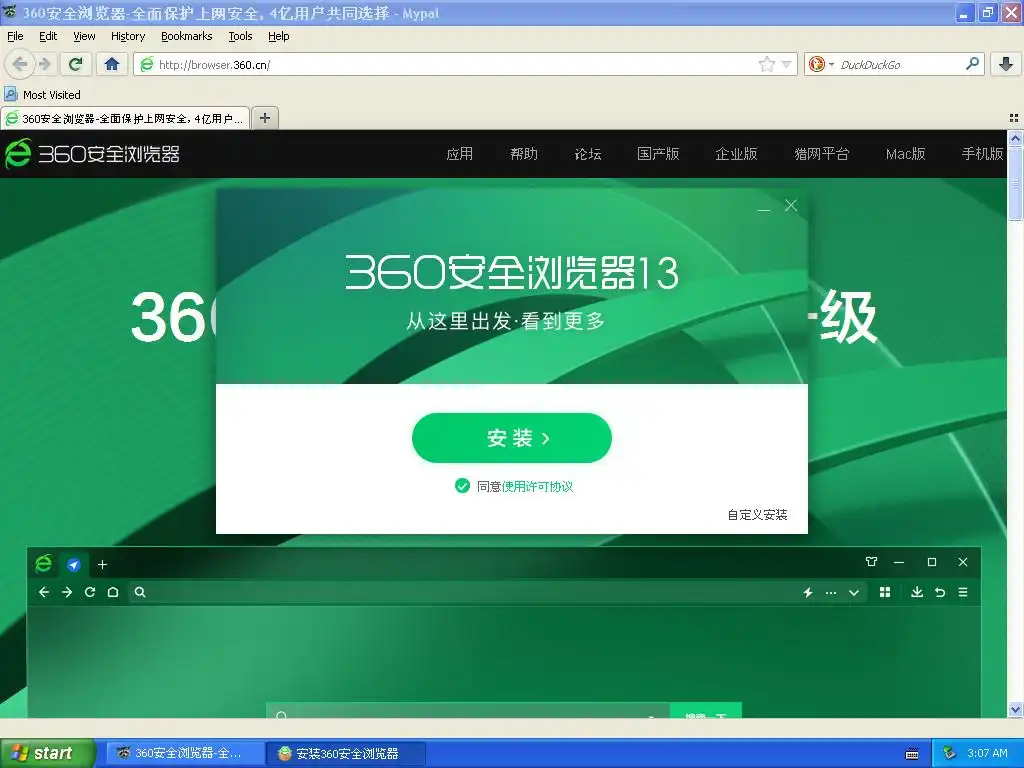Go to the home page icon

point(112,64)
